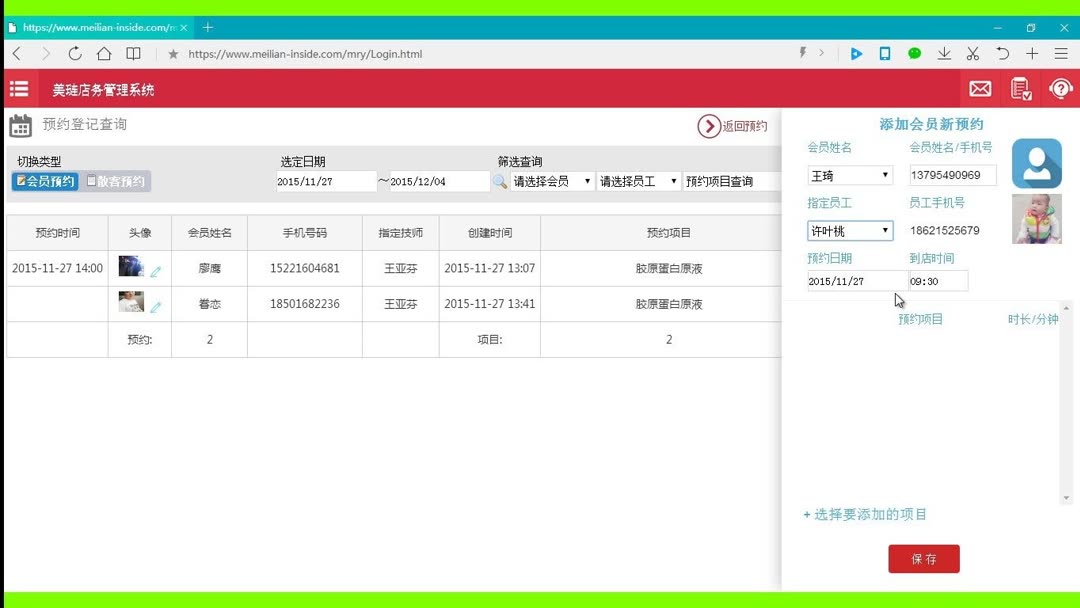Click the pencil edit icon beside 廖鹰's photo

[155, 269]
